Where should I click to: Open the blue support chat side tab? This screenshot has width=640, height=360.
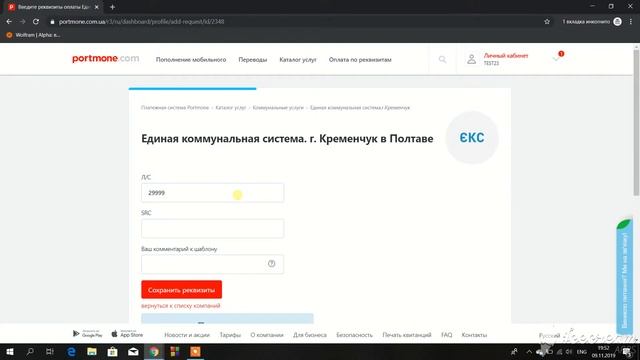click(x=624, y=277)
